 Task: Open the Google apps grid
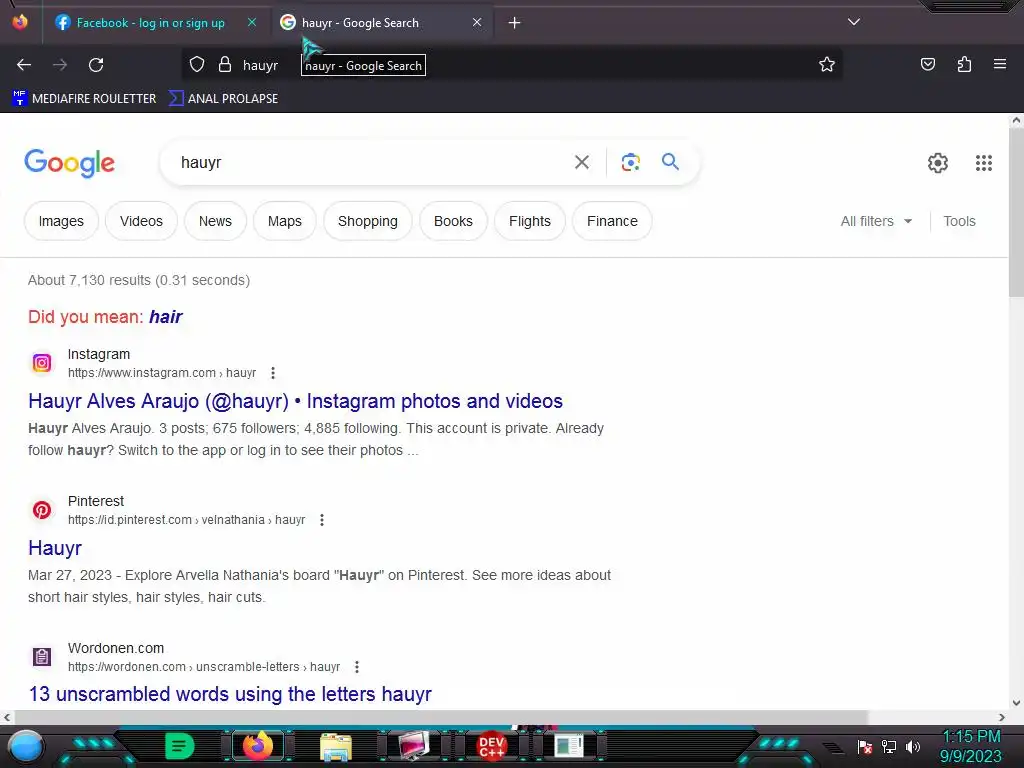984,163
